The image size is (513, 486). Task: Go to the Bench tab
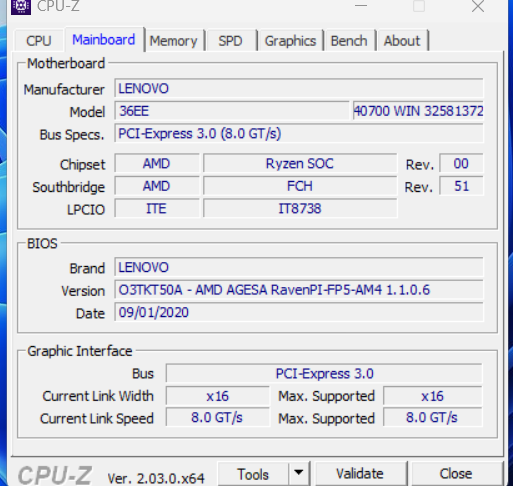tap(349, 41)
